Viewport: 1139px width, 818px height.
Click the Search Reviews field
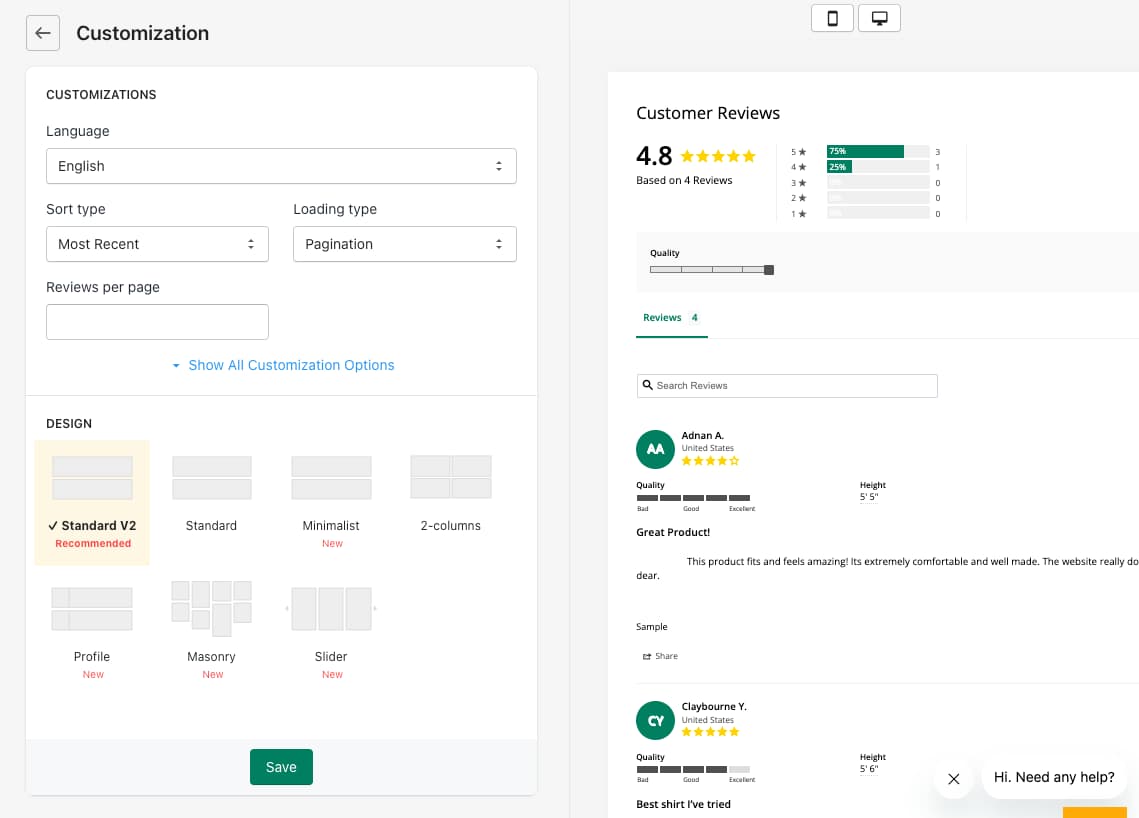coord(787,386)
